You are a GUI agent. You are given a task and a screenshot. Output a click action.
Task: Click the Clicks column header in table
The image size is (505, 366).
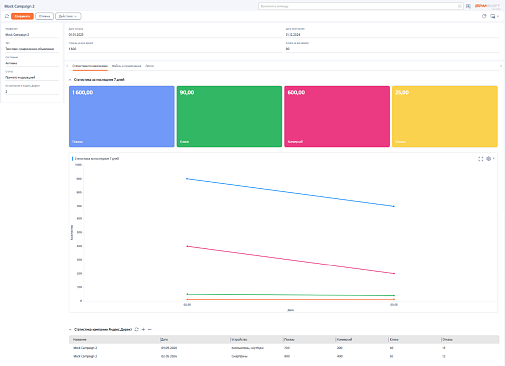tap(394, 340)
